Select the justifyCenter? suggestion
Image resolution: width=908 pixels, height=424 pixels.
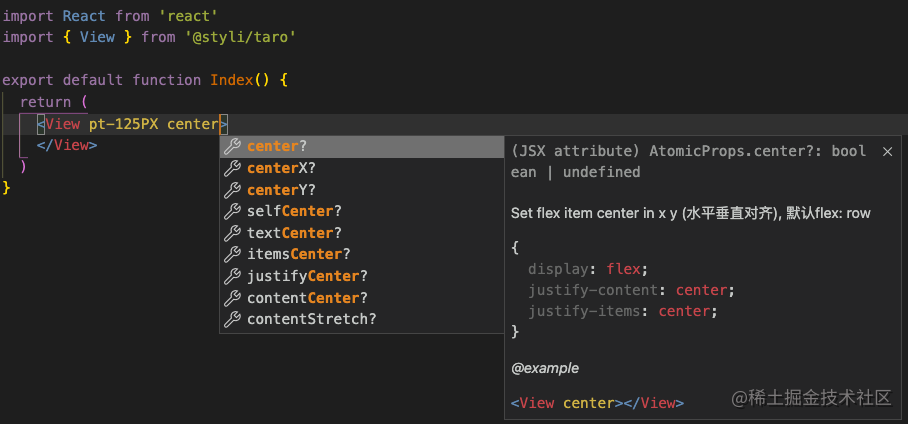[307, 276]
